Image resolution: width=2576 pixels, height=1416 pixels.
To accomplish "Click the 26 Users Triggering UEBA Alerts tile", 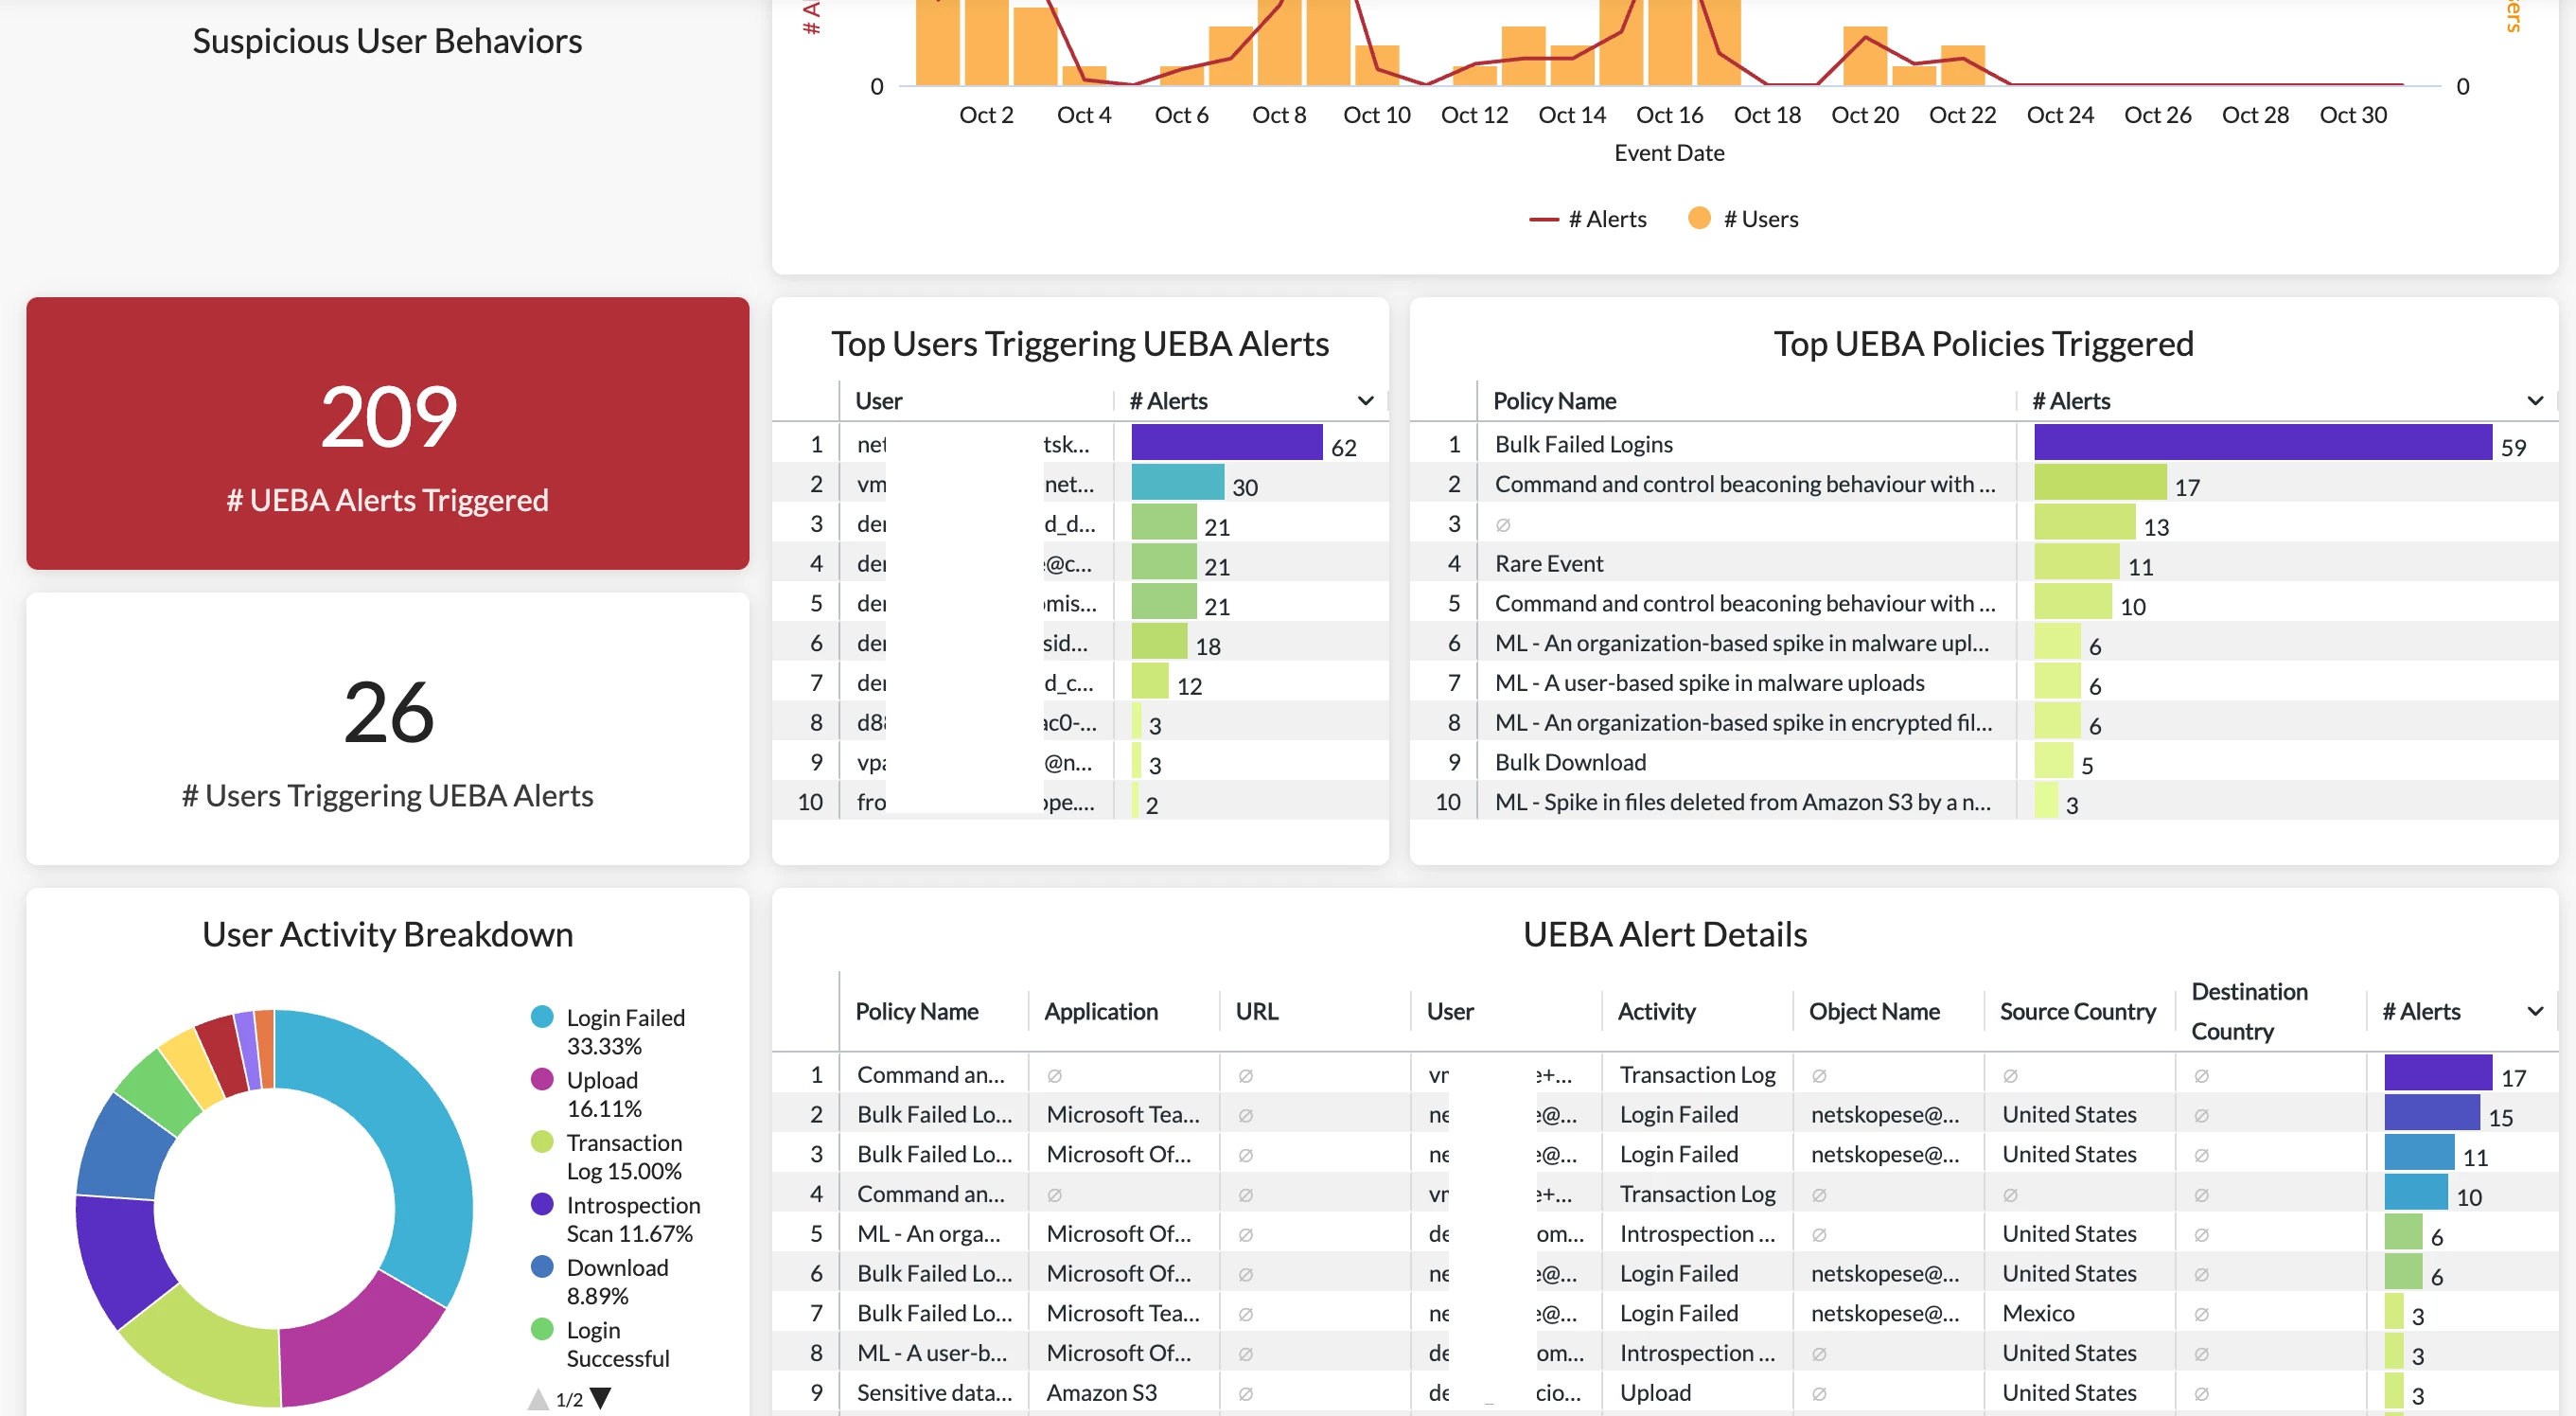I will pos(387,730).
